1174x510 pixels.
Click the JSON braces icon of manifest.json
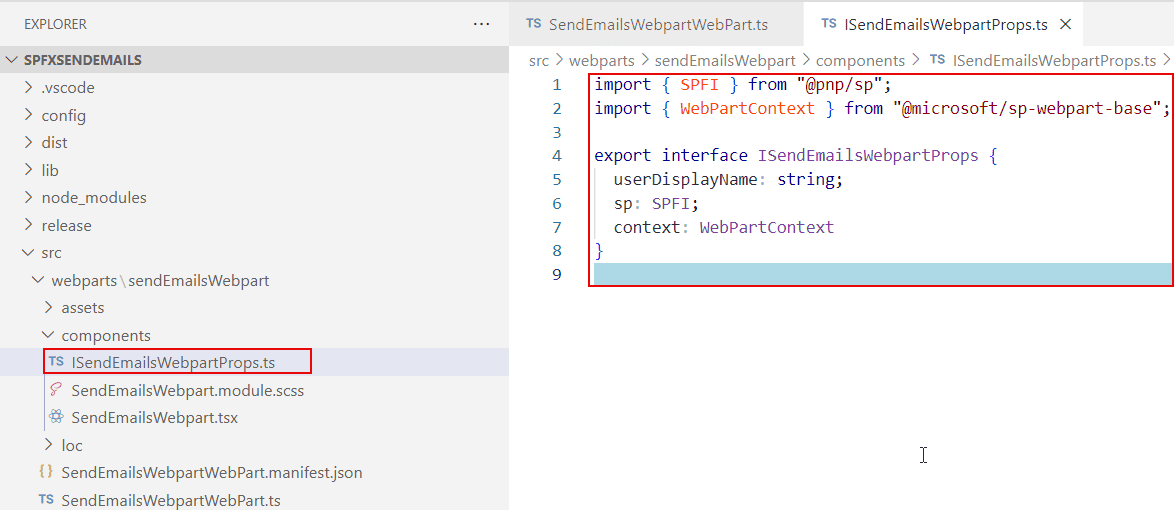tap(46, 473)
